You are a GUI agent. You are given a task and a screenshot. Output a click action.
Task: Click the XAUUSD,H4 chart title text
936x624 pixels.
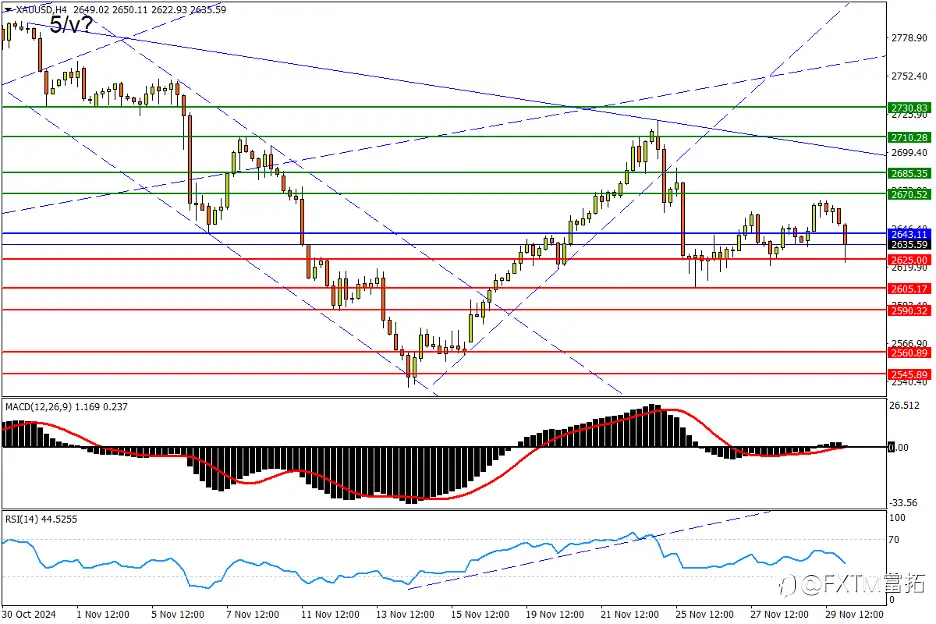coord(42,10)
